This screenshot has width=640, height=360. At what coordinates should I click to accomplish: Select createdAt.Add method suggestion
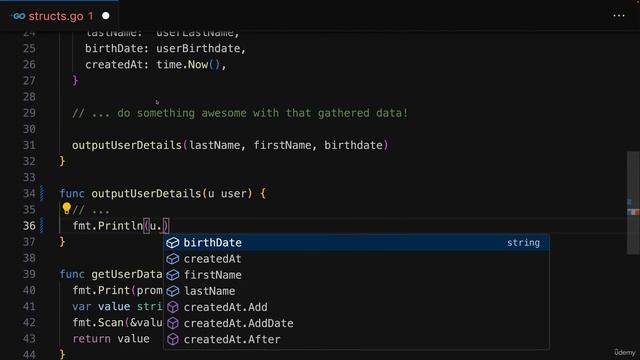coord(356,307)
